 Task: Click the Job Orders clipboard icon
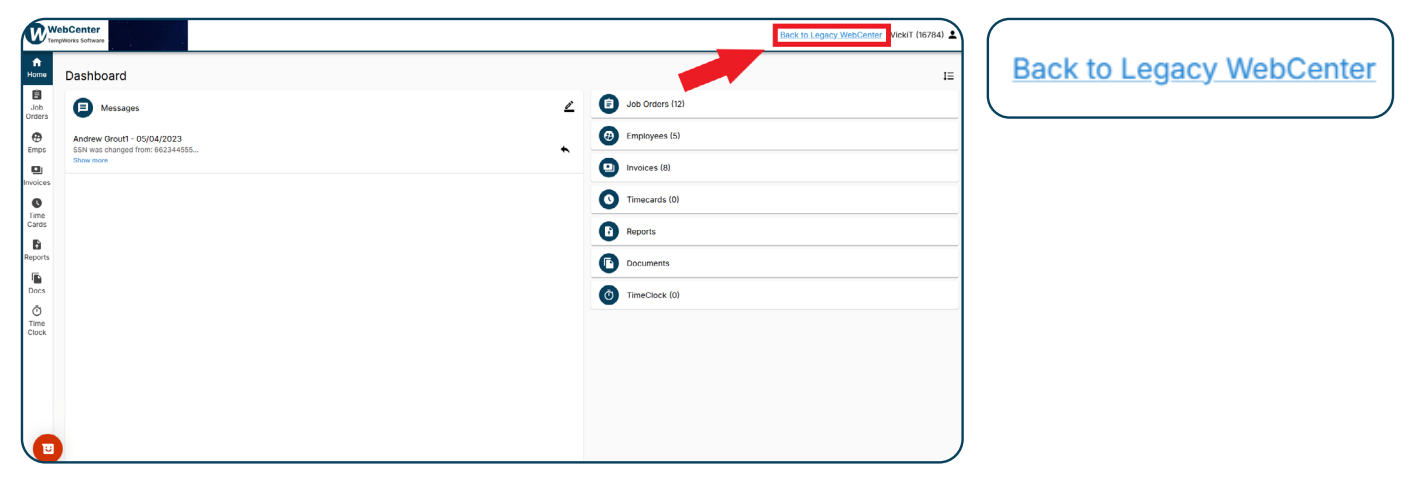coord(609,104)
